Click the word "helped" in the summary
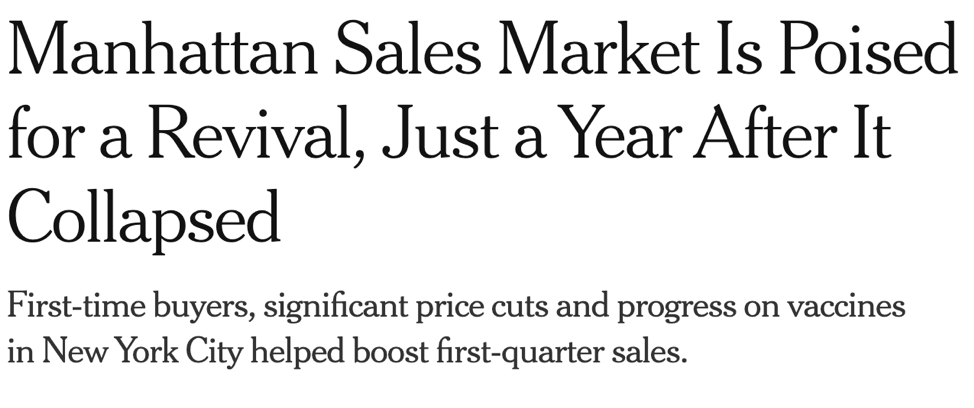This screenshot has height=408, width=974. pos(297,353)
